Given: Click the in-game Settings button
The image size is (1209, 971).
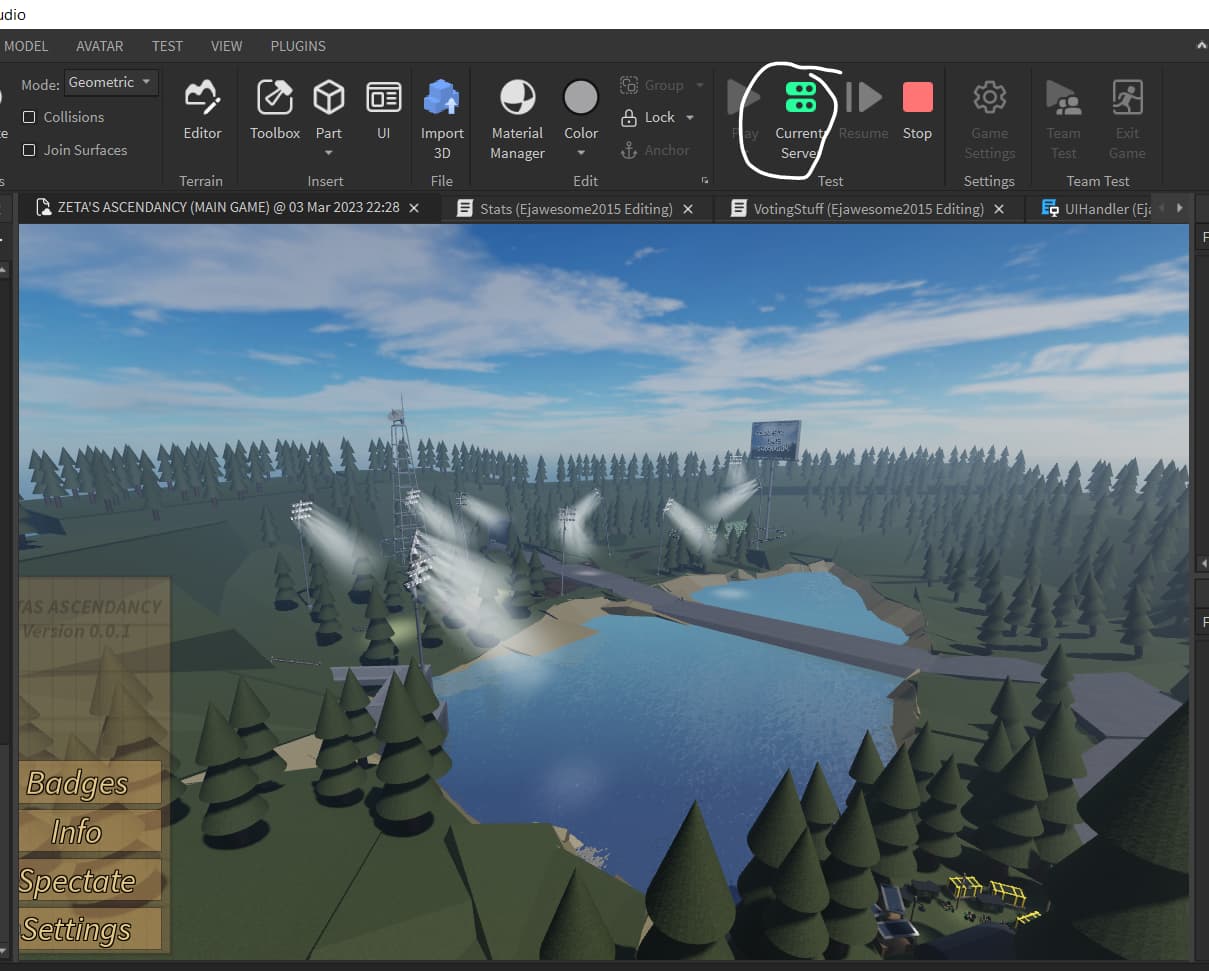Looking at the screenshot, I should click(89, 930).
